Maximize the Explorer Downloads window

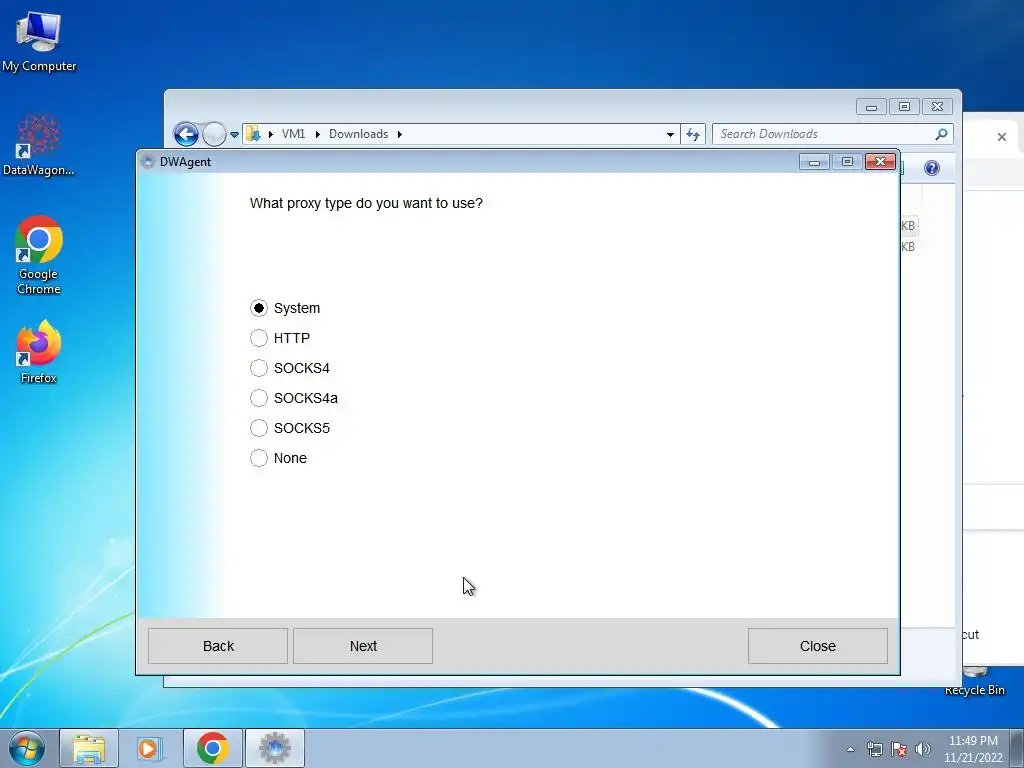(x=904, y=106)
